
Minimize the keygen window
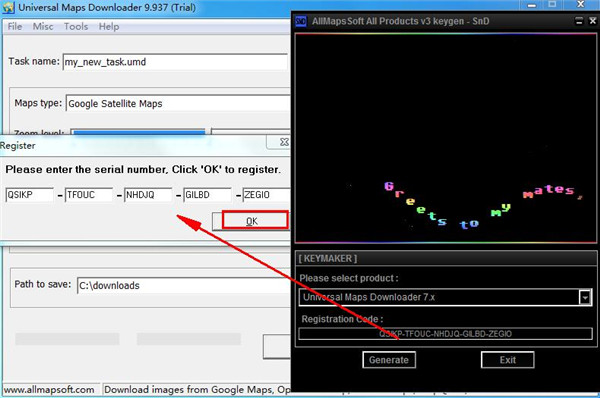(x=579, y=21)
